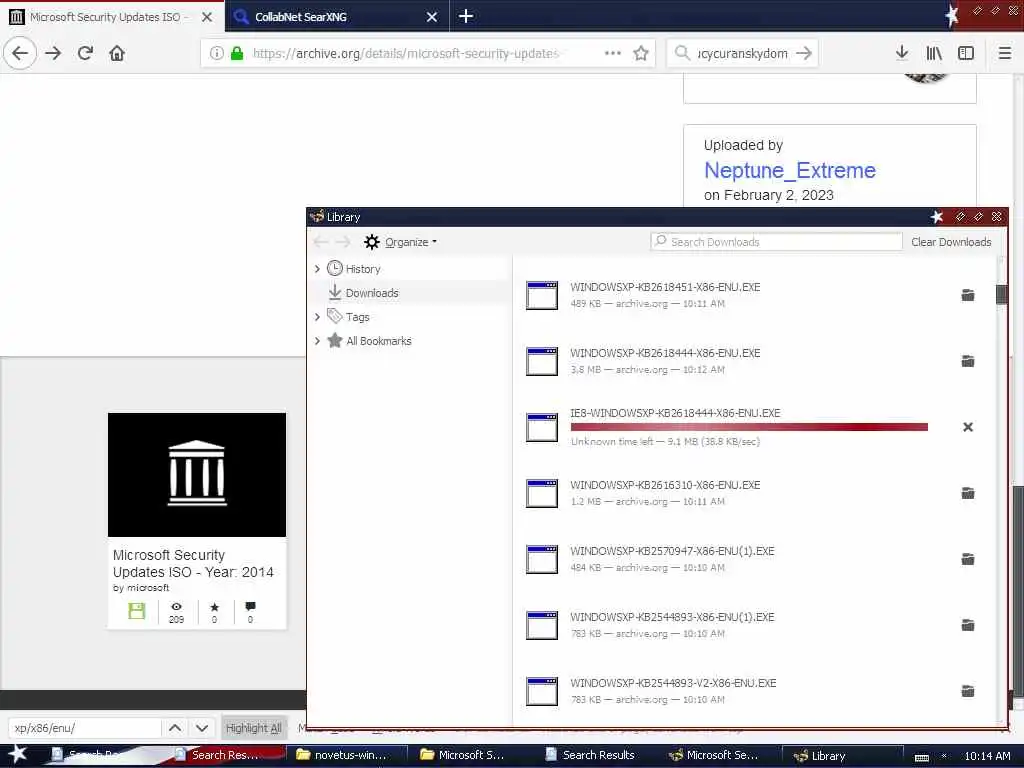
Task: Click the IE8-WINDOWSXP-KB2618444 download progress bar
Action: (749, 427)
